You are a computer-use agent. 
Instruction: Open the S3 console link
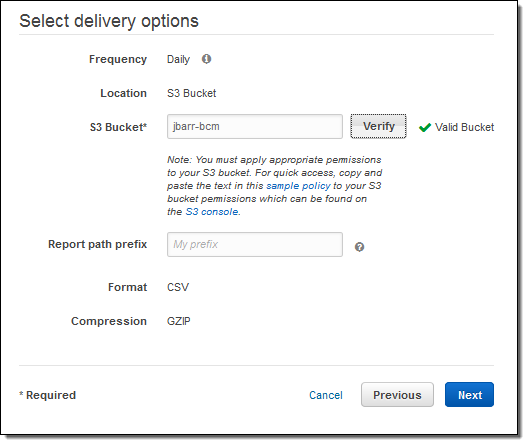[212, 212]
